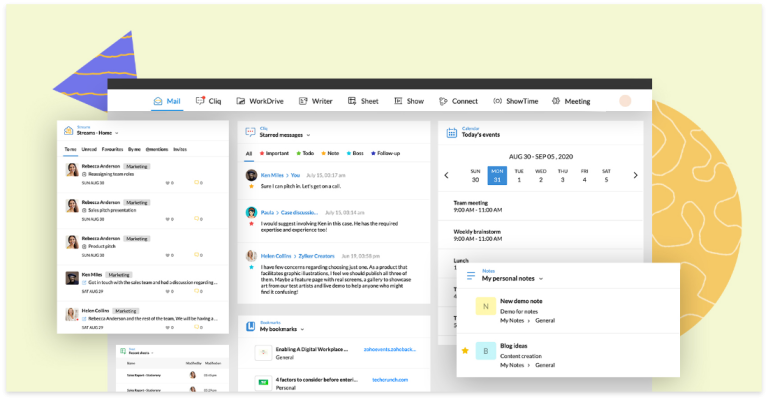Select the Mail tab in the top bar
Viewport: 768px width, 400px height.
click(166, 101)
